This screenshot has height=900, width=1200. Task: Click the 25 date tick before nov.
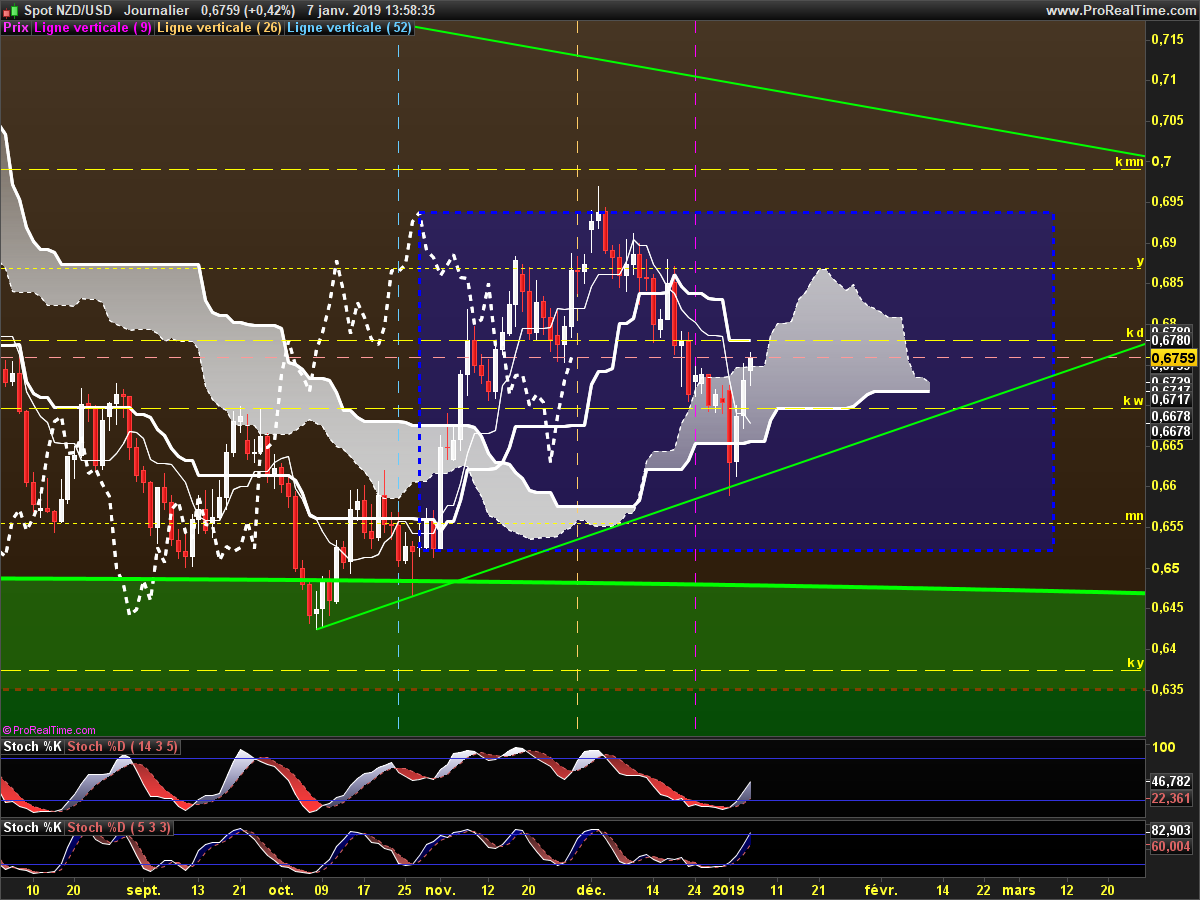(x=403, y=889)
